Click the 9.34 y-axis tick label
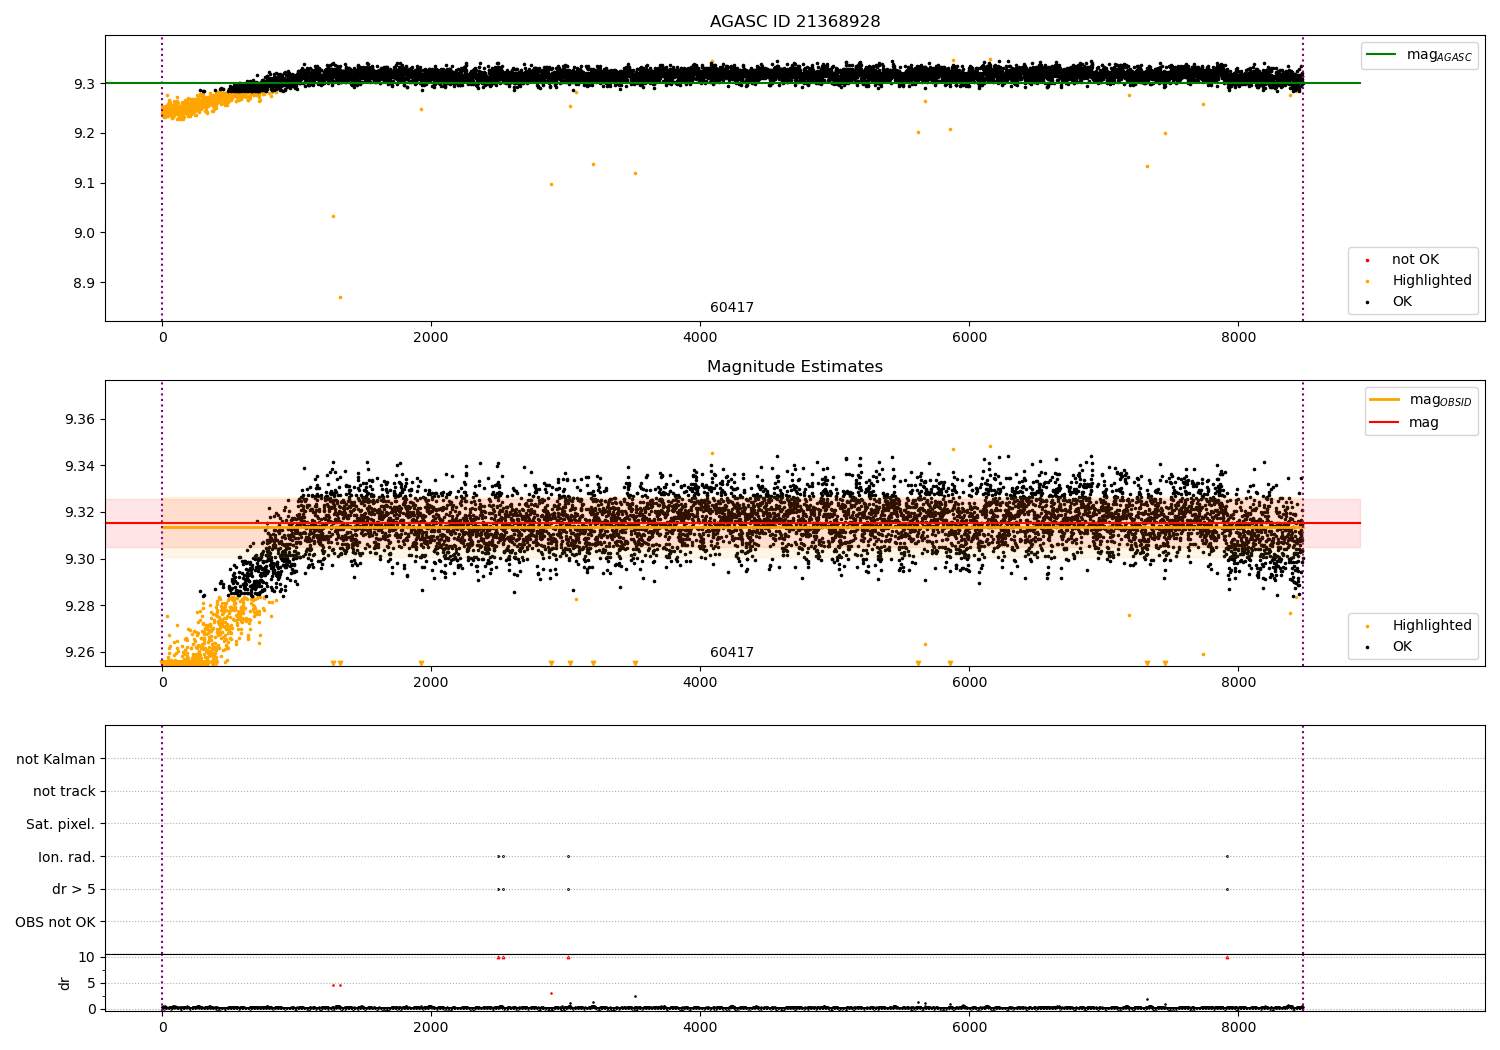The image size is (1500, 1050). [80, 466]
